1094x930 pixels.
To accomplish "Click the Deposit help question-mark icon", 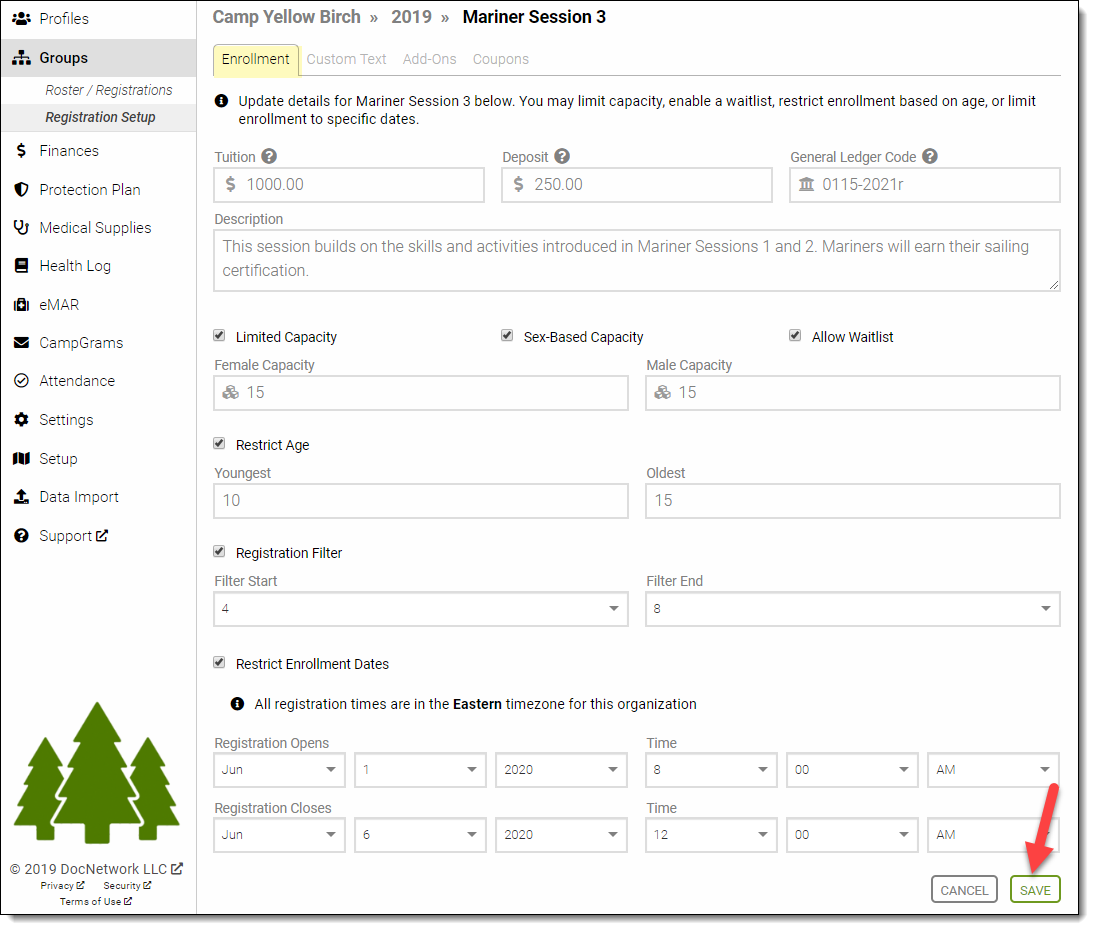I will 562,157.
